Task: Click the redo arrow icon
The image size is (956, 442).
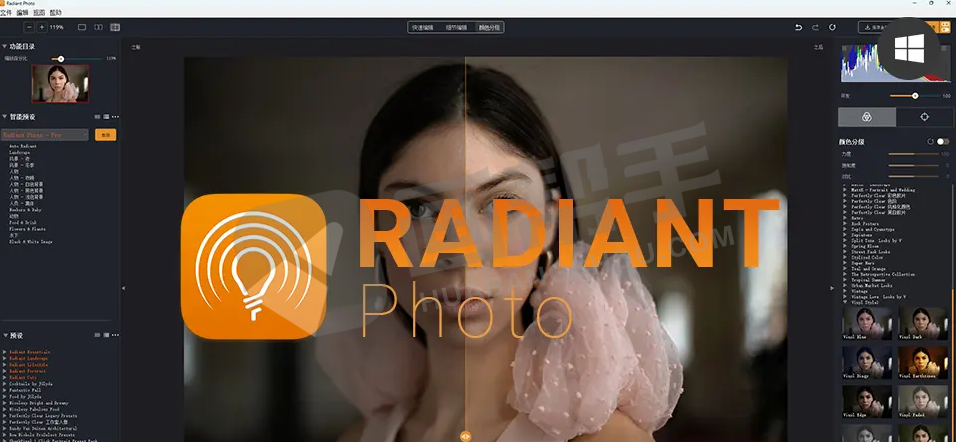Action: 816,27
